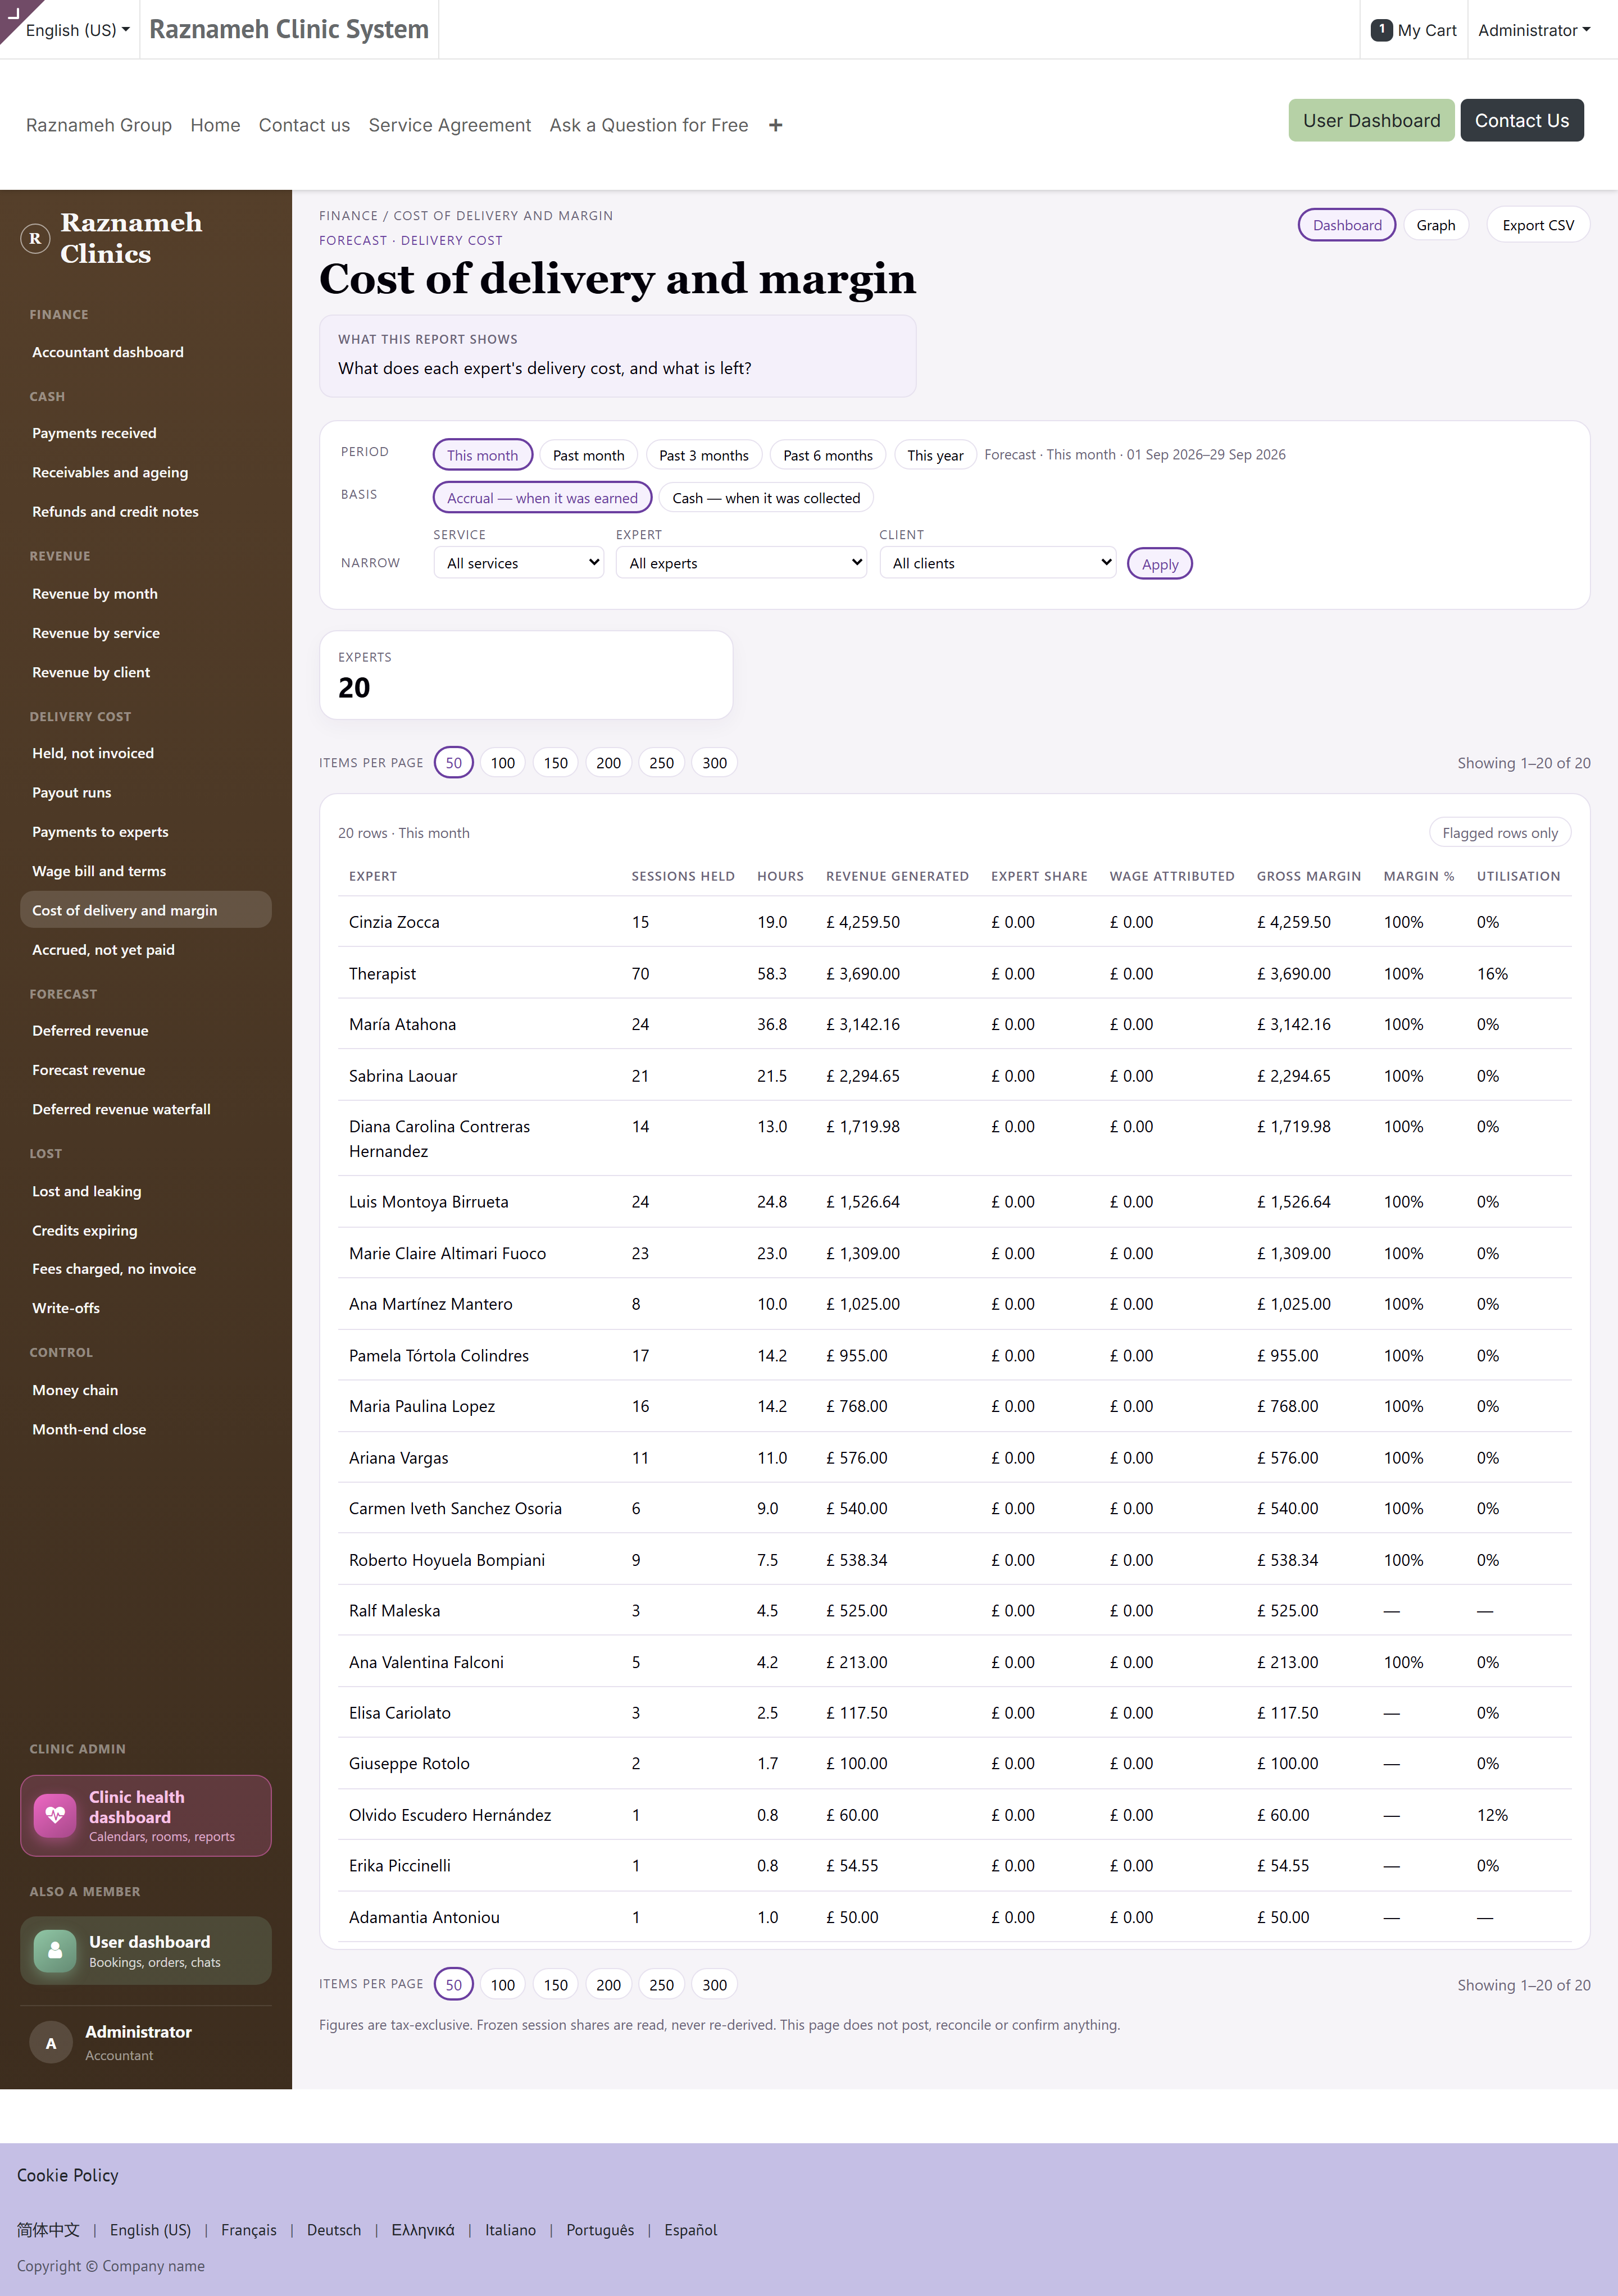Click the My Cart count badge
Screen dimensions: 1618x2296
tap(1381, 30)
